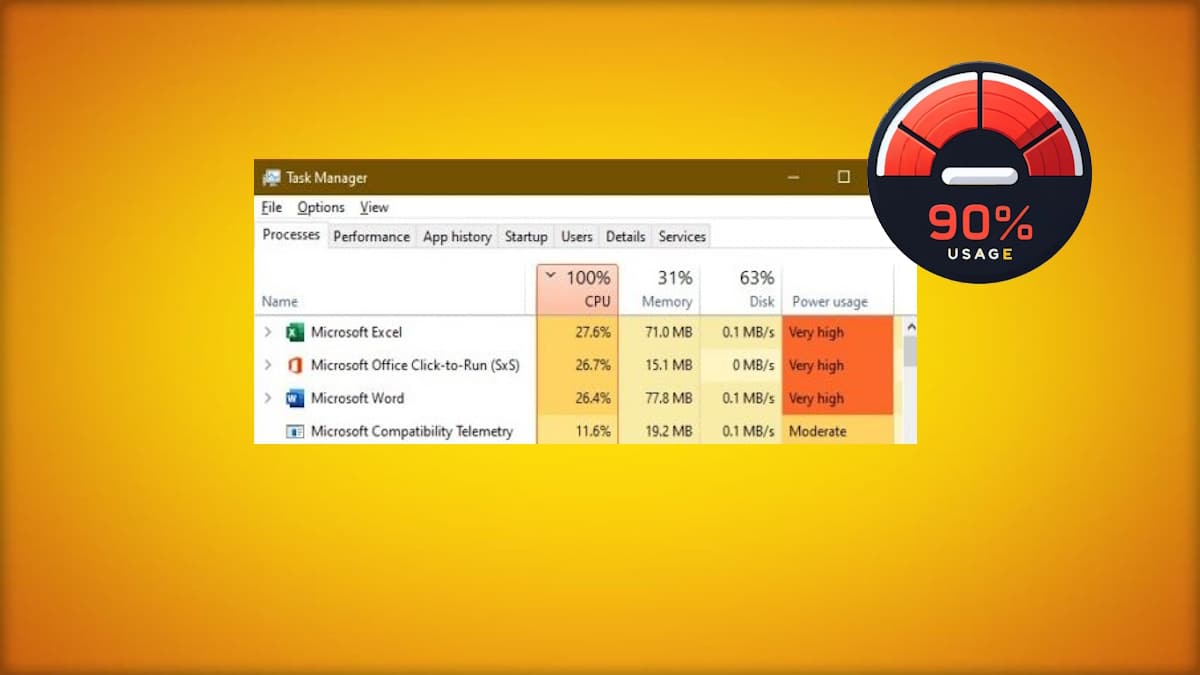Sort by the Memory column header
The width and height of the screenshot is (1200, 675).
click(659, 290)
